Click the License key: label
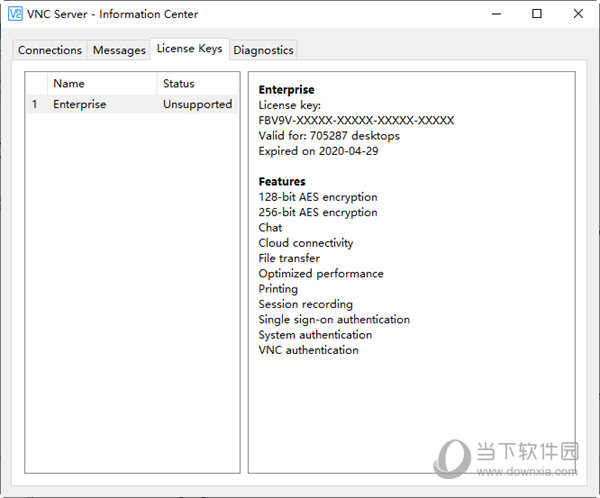Viewport: 600px width, 498px height. click(x=290, y=105)
